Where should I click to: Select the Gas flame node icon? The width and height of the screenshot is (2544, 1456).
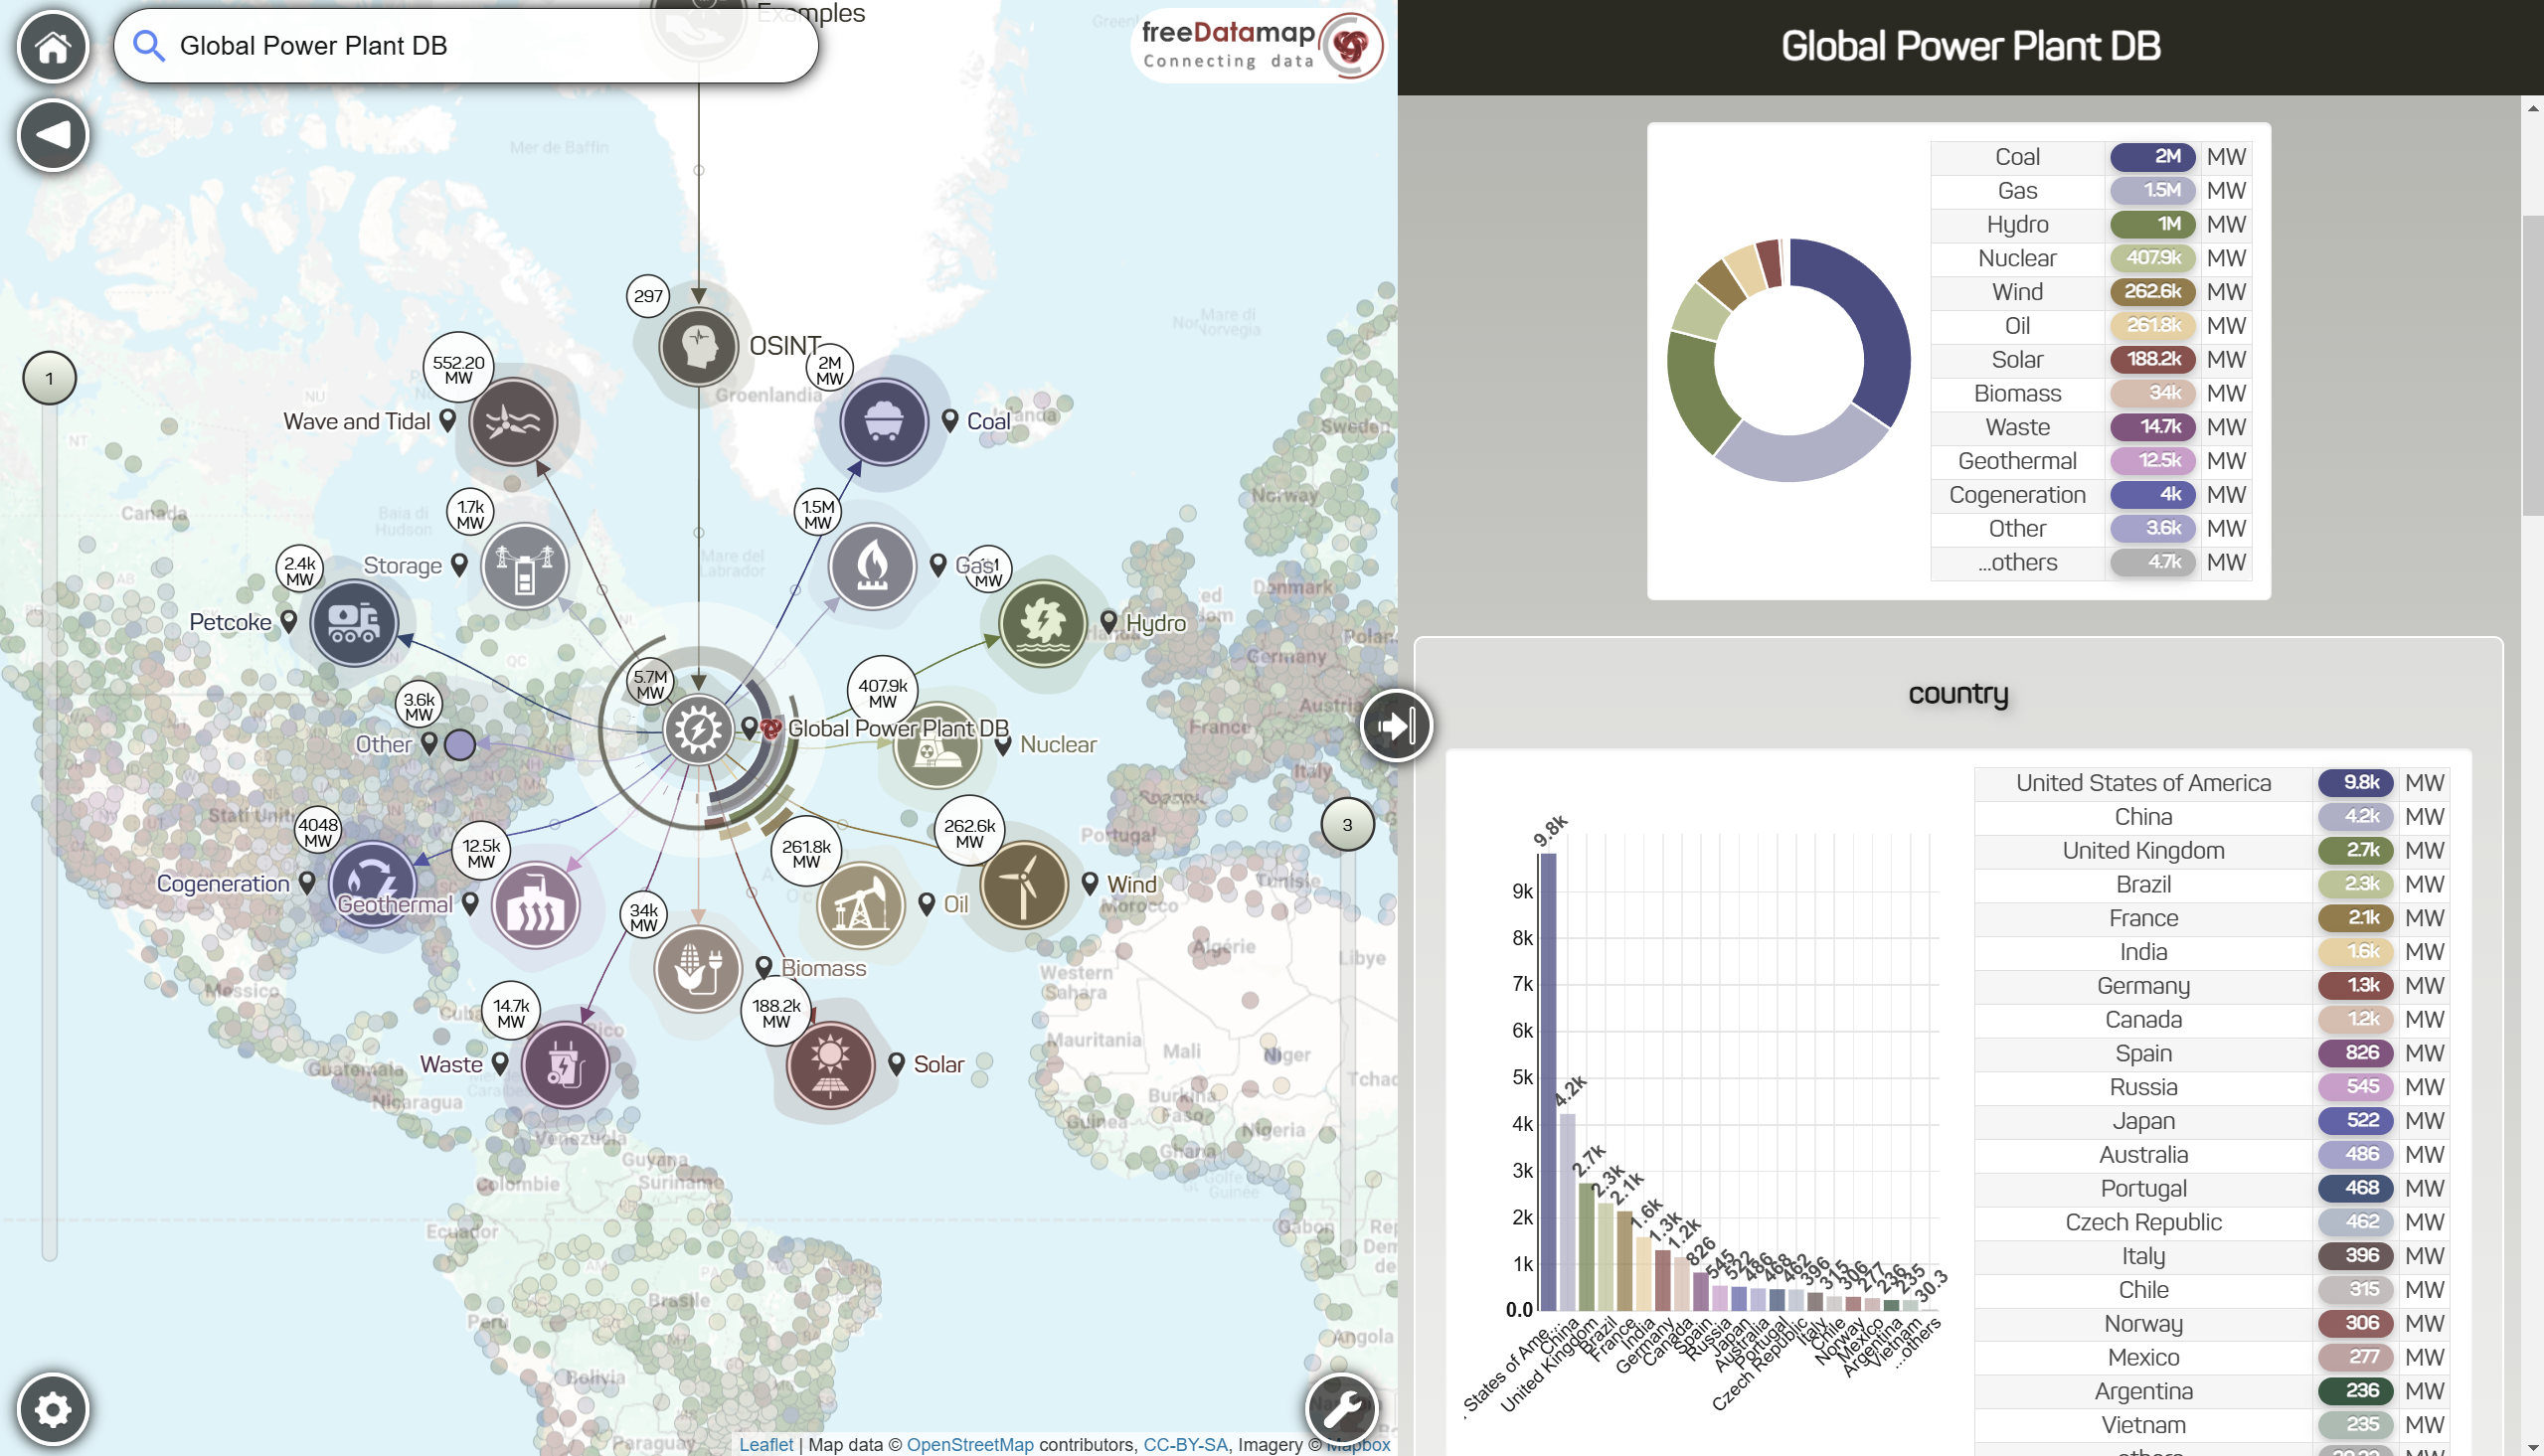coord(872,566)
